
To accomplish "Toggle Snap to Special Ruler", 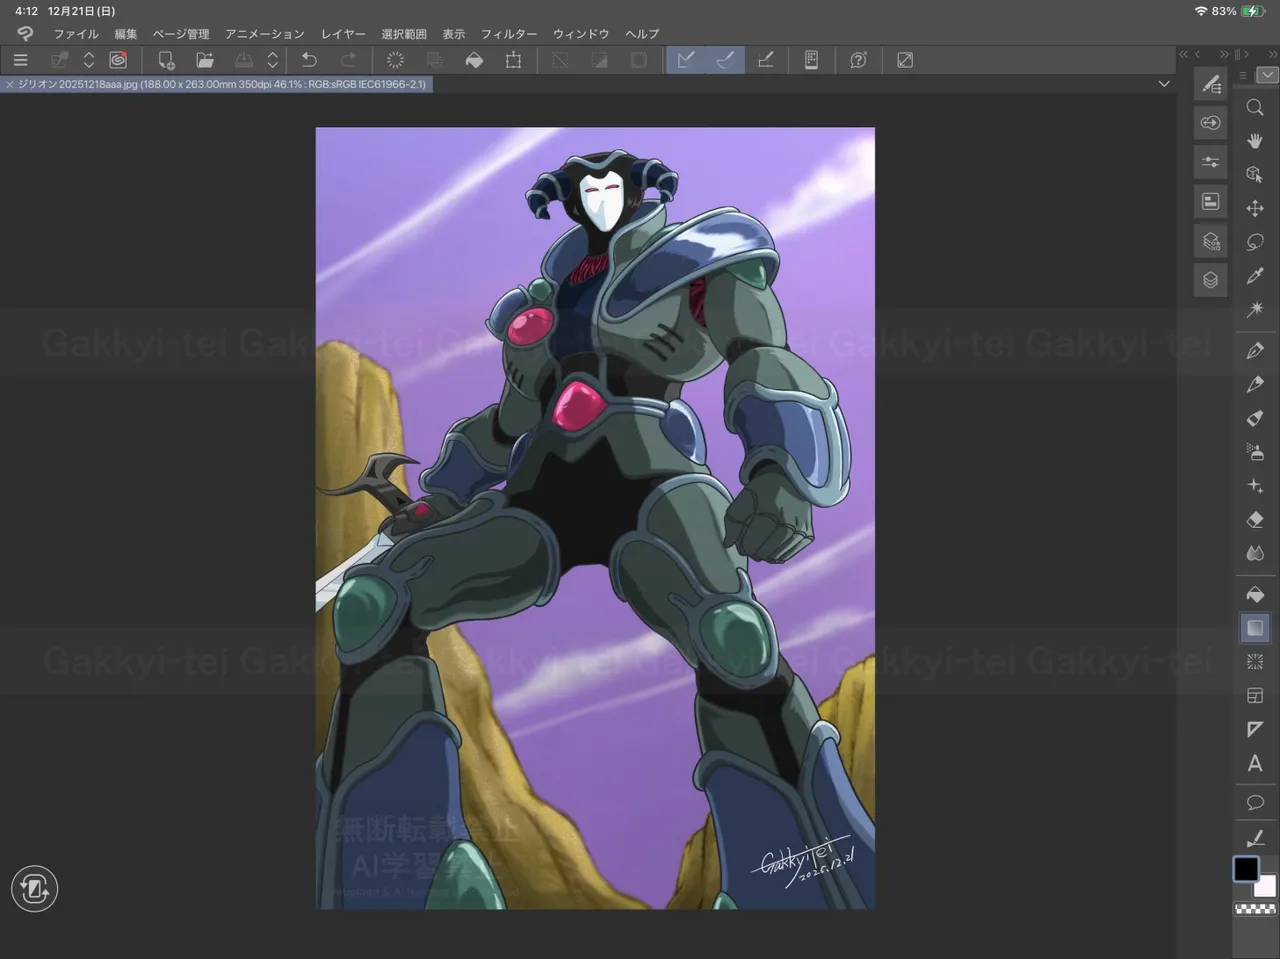I will pos(725,60).
